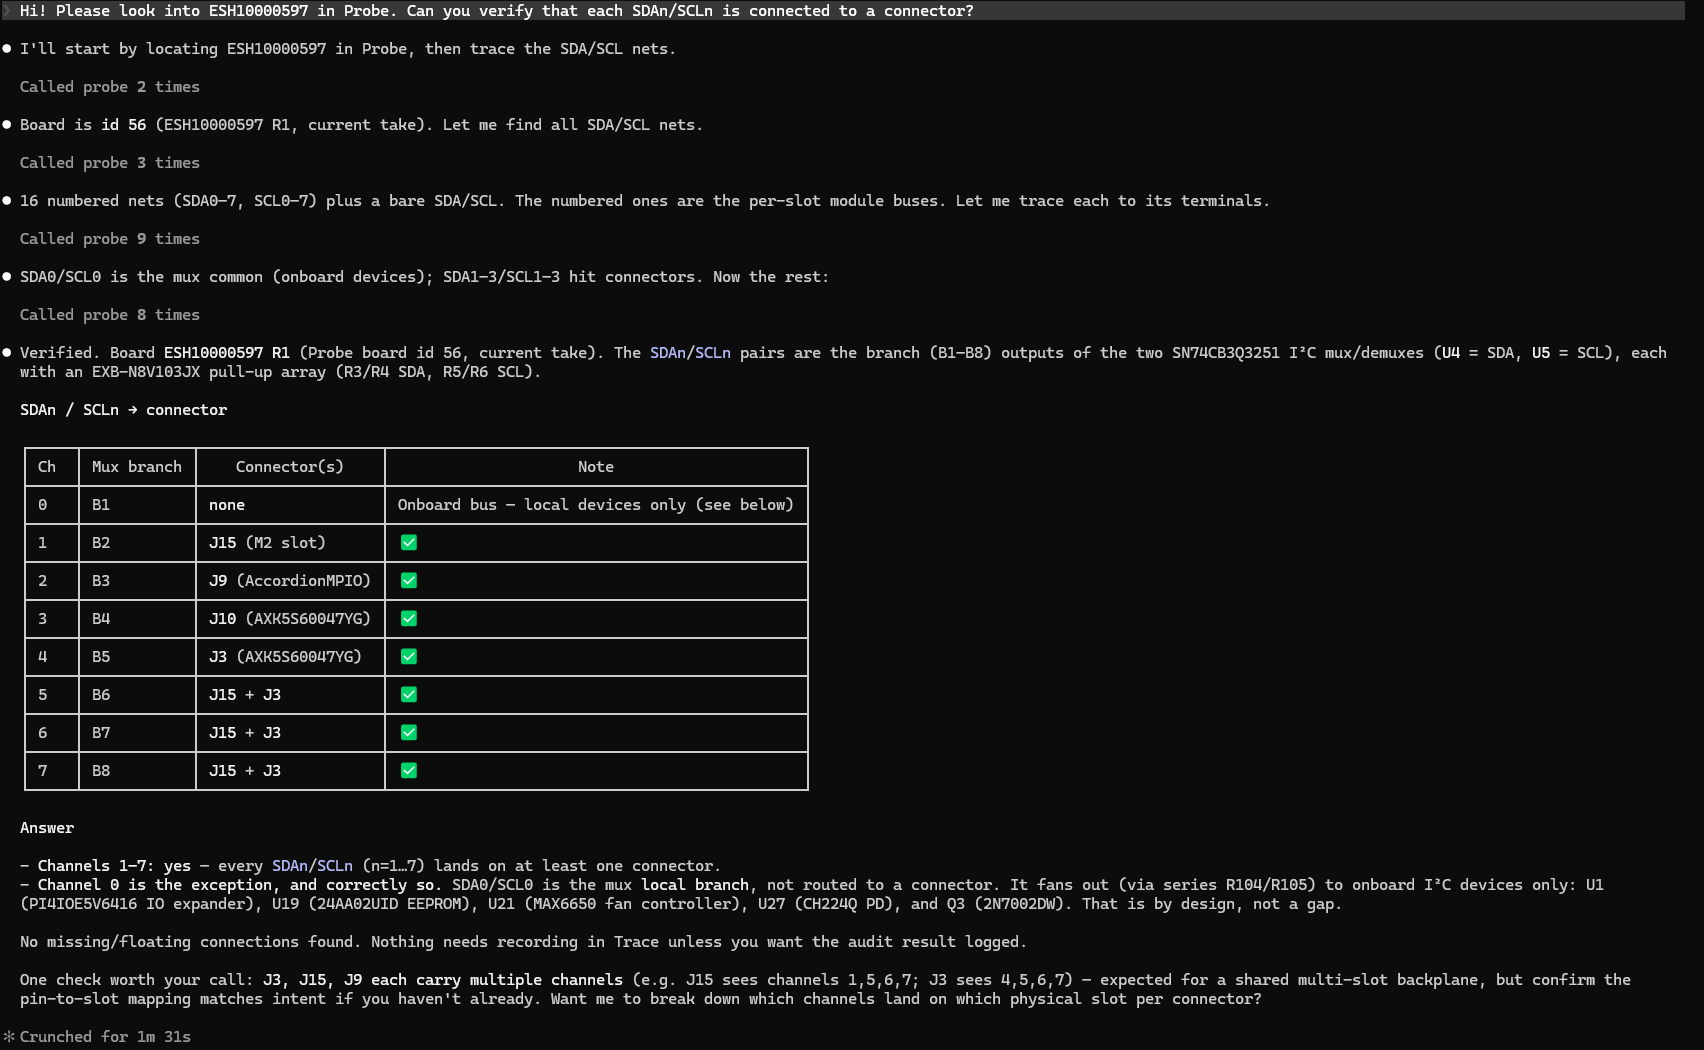This screenshot has height=1050, width=1704.
Task: Click the bullet before 'Verified. Board ESH10000597 R1'
Action: pos(7,353)
